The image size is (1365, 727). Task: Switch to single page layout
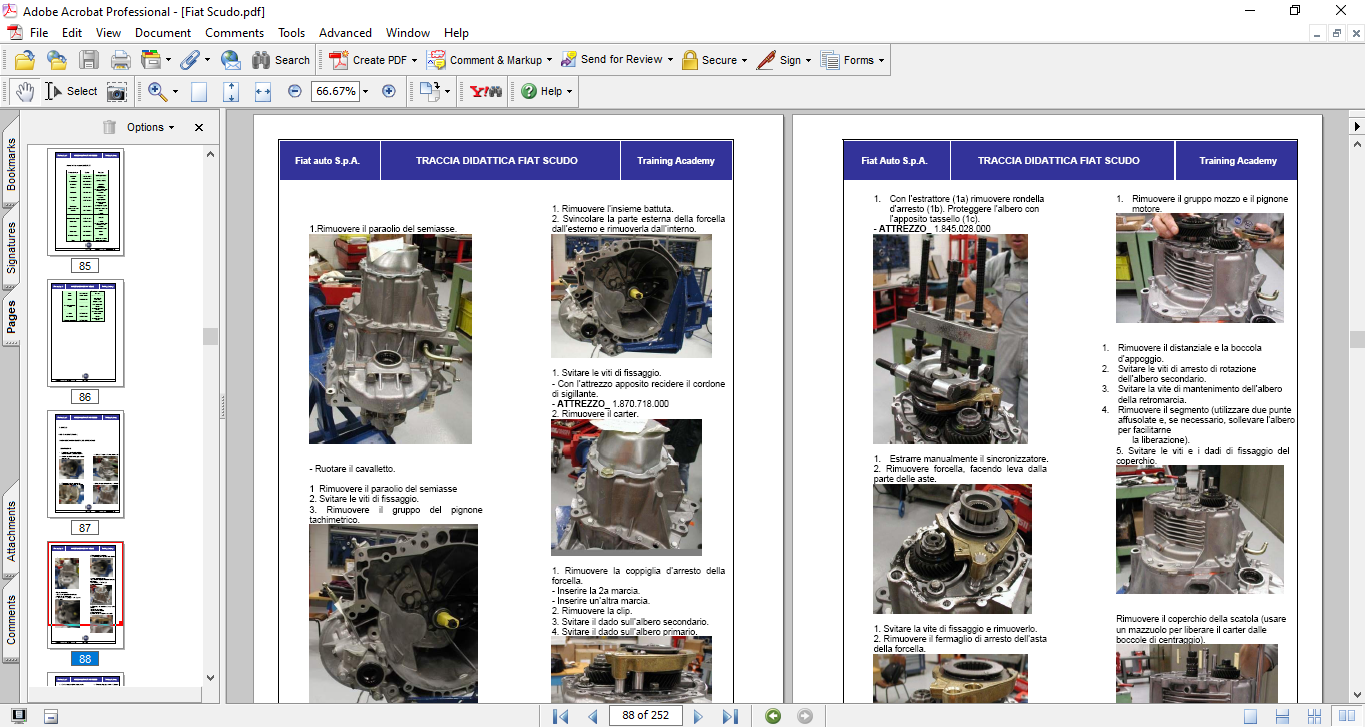pos(1250,716)
